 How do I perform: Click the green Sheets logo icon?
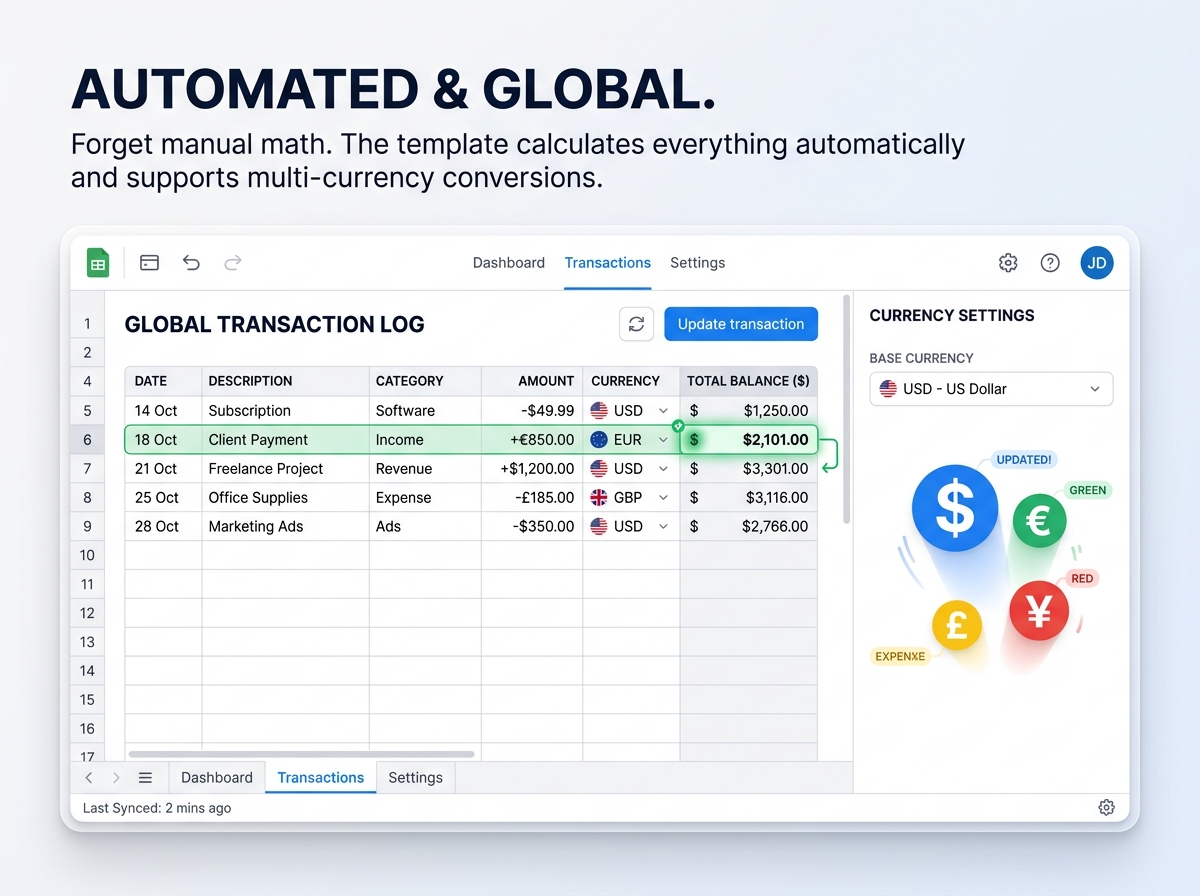point(98,263)
